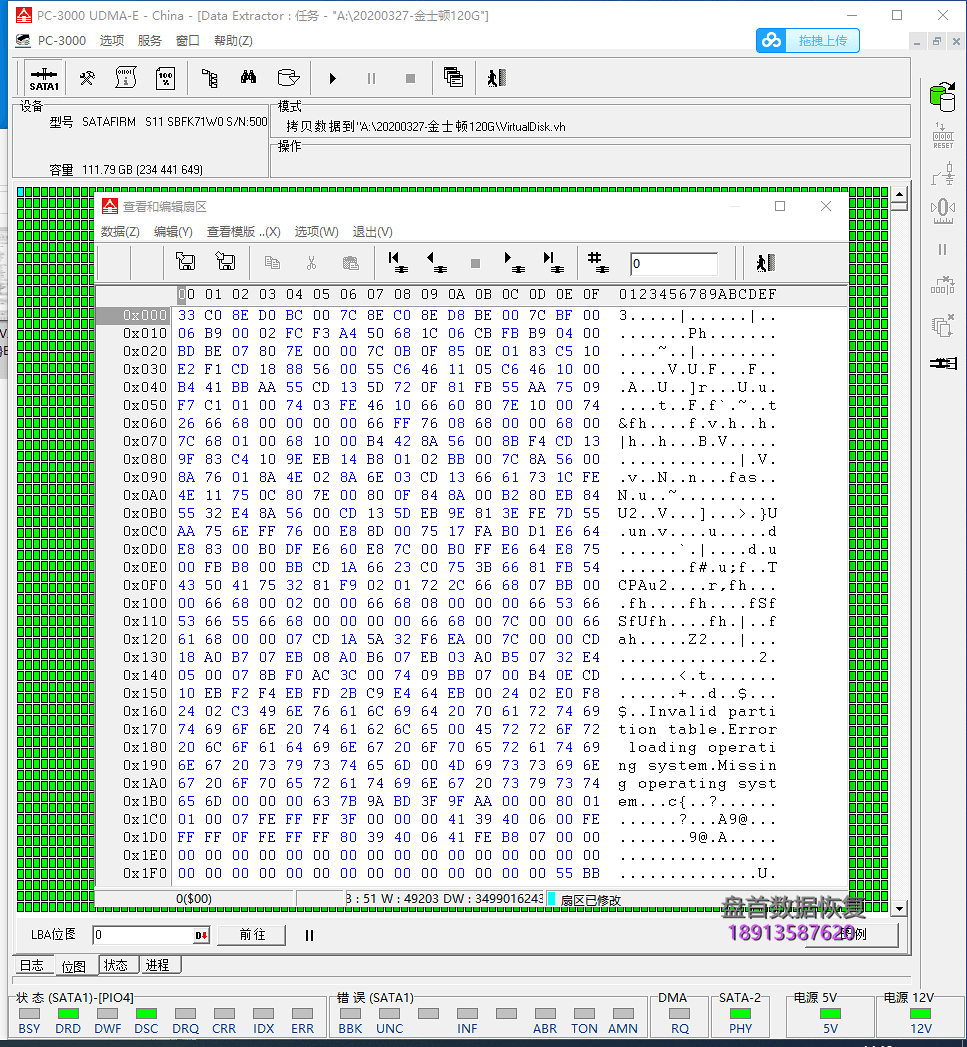
Task: Switch to the 位图 tab
Action: [73, 967]
